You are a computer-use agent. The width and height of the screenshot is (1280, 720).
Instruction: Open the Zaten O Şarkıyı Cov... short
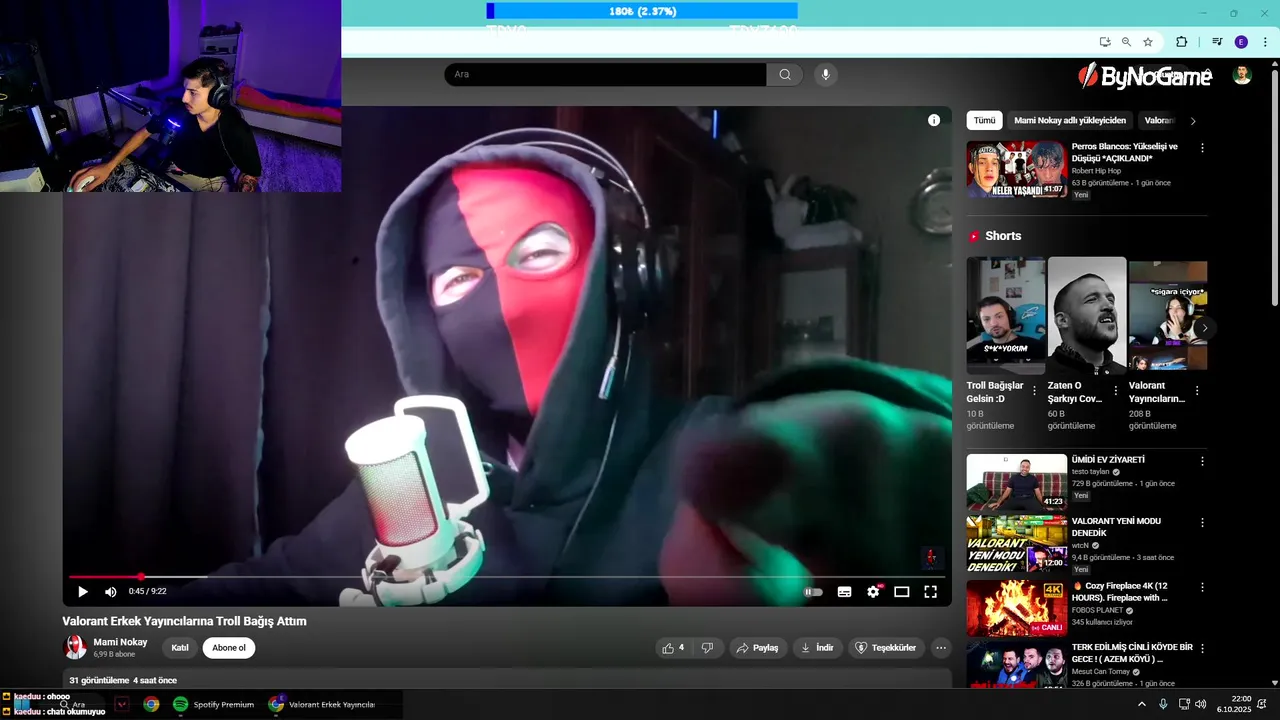(x=1087, y=316)
